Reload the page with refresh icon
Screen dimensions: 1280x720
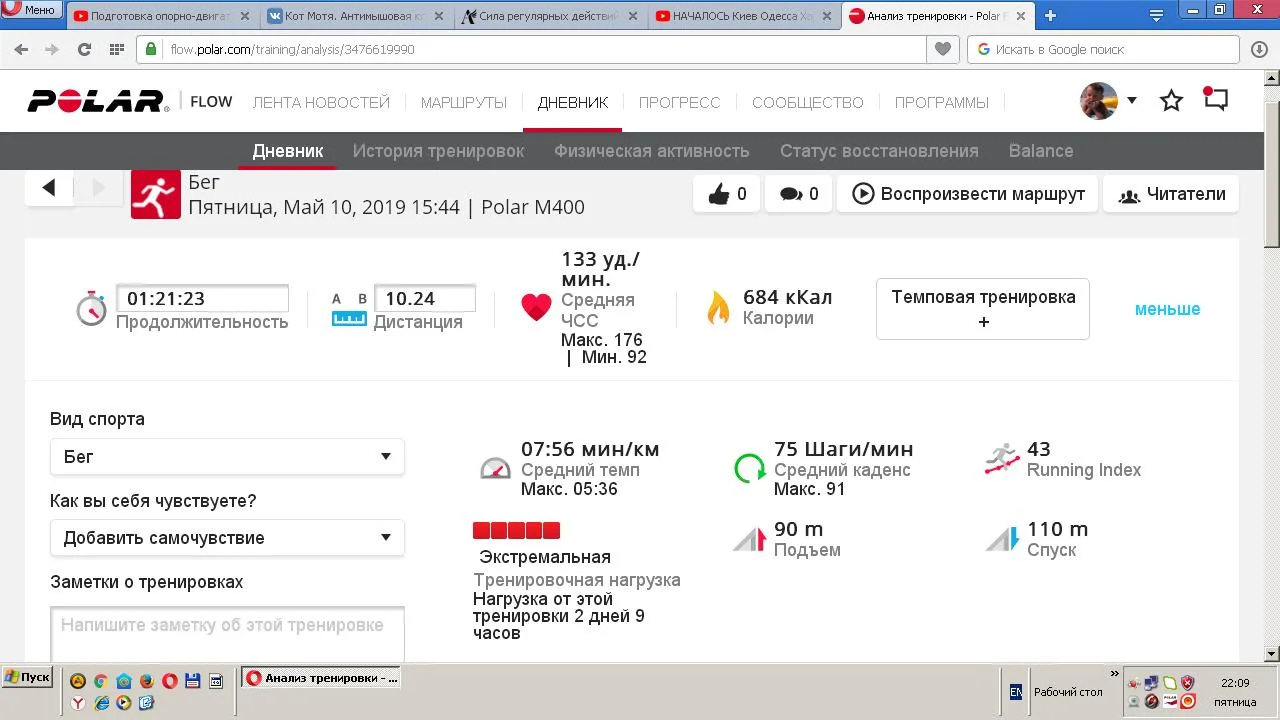[x=84, y=49]
